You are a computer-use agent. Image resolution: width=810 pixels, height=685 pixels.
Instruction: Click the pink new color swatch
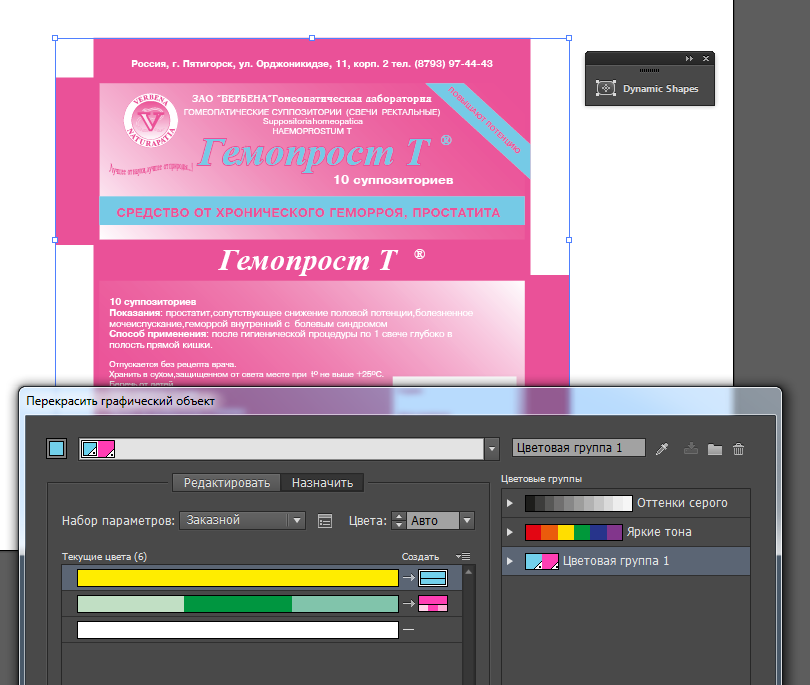(433, 604)
